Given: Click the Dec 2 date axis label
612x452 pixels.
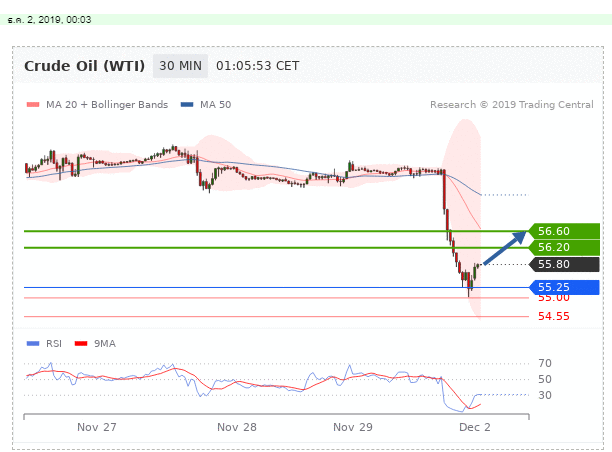Looking at the screenshot, I should 475,427.
